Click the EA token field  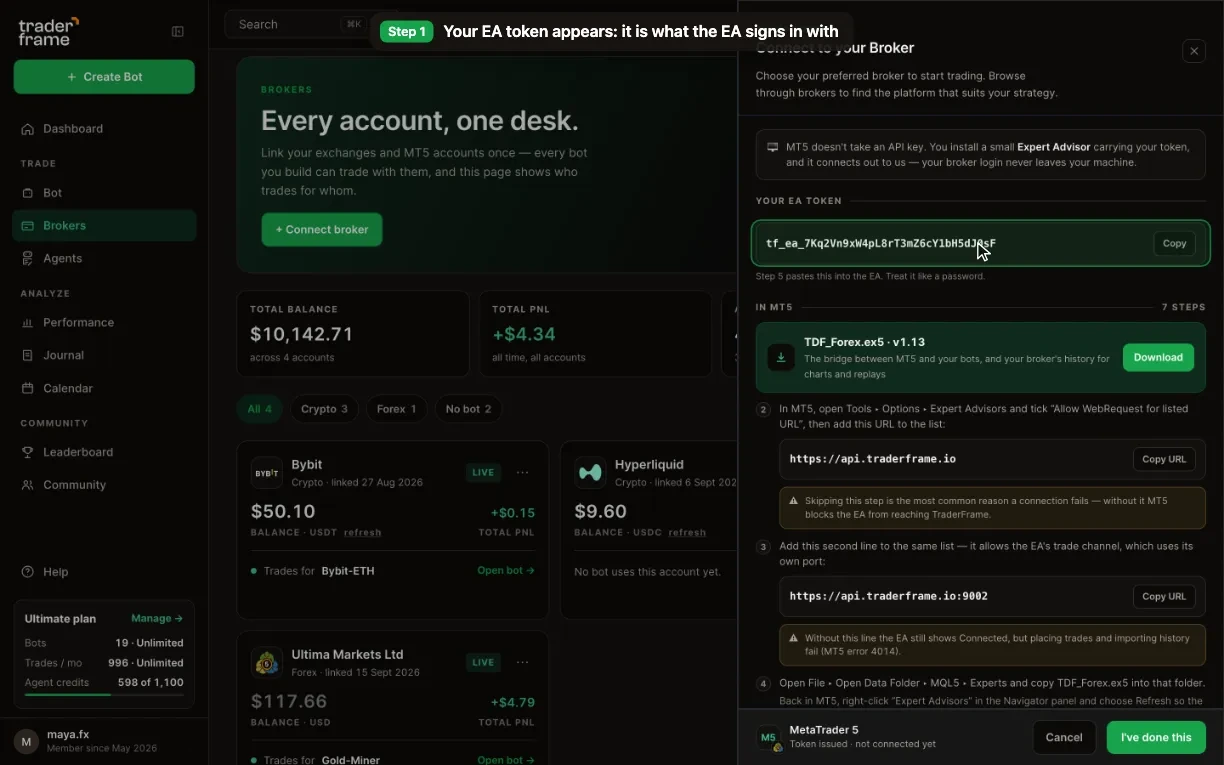coord(981,243)
